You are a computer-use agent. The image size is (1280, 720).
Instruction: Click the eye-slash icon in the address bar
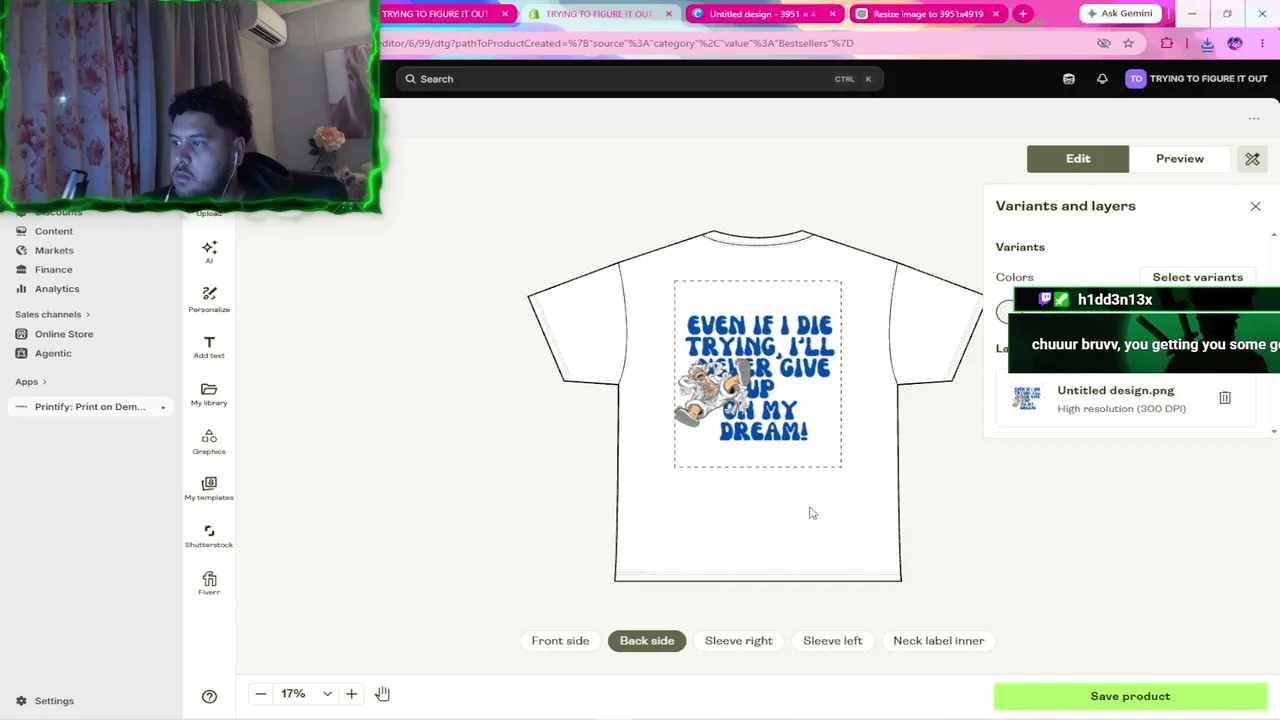click(1104, 43)
